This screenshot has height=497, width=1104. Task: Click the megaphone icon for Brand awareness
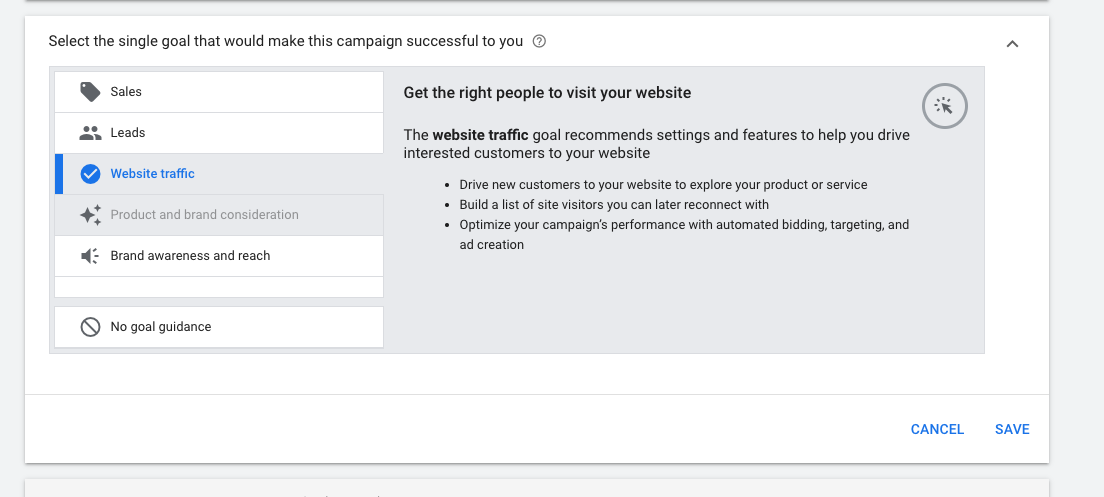pos(90,256)
